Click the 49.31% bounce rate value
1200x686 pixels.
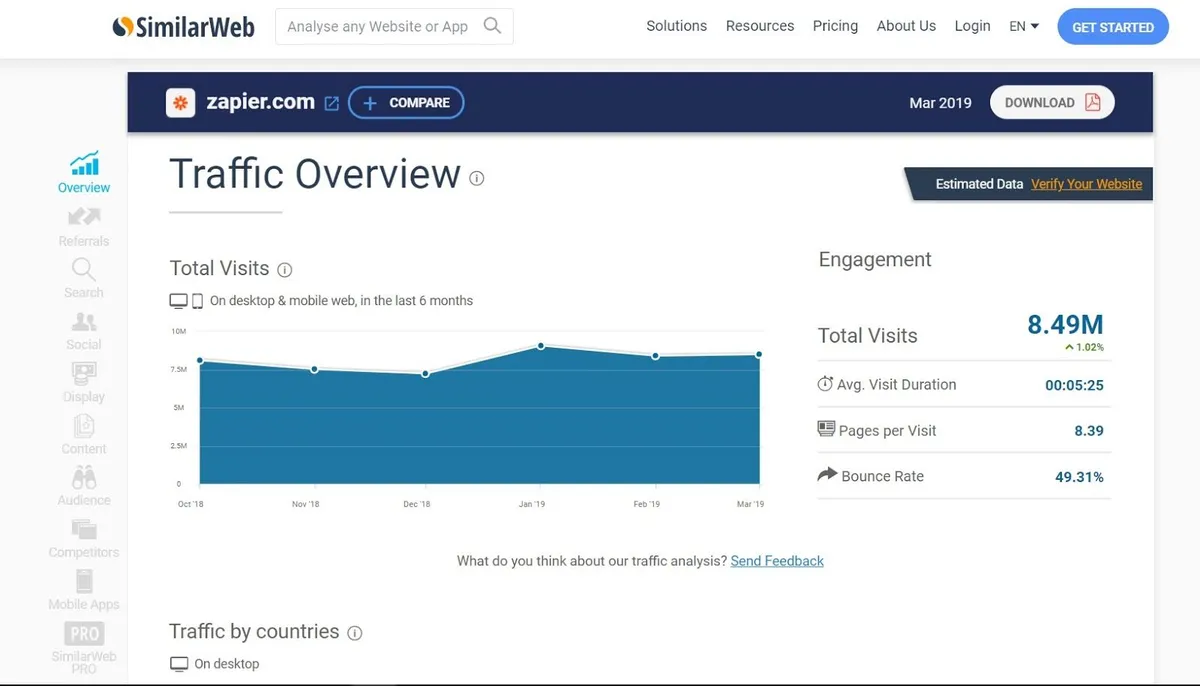[1079, 477]
